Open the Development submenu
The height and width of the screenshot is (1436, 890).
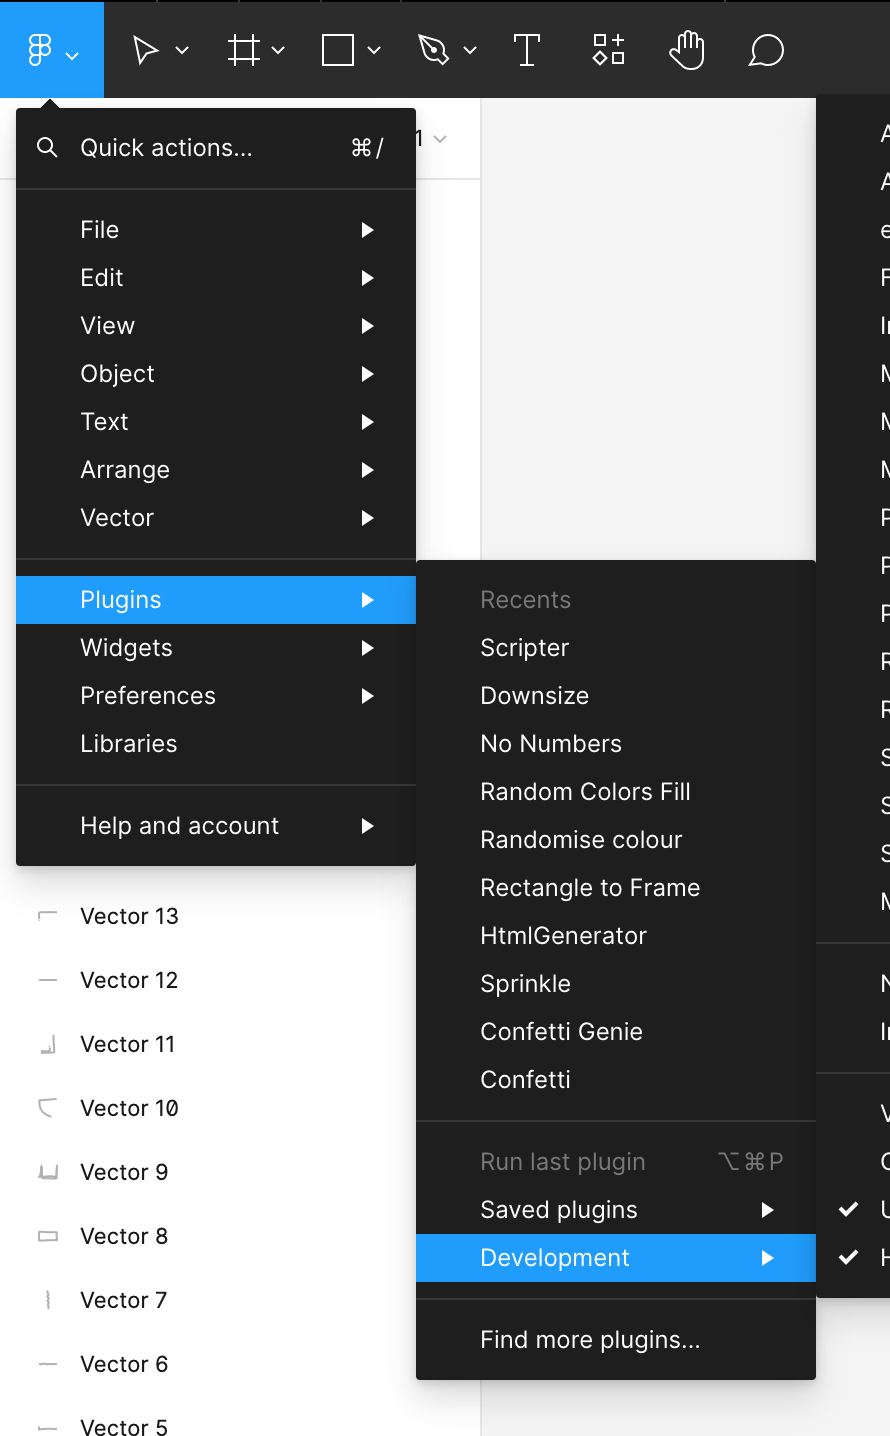click(x=616, y=1258)
